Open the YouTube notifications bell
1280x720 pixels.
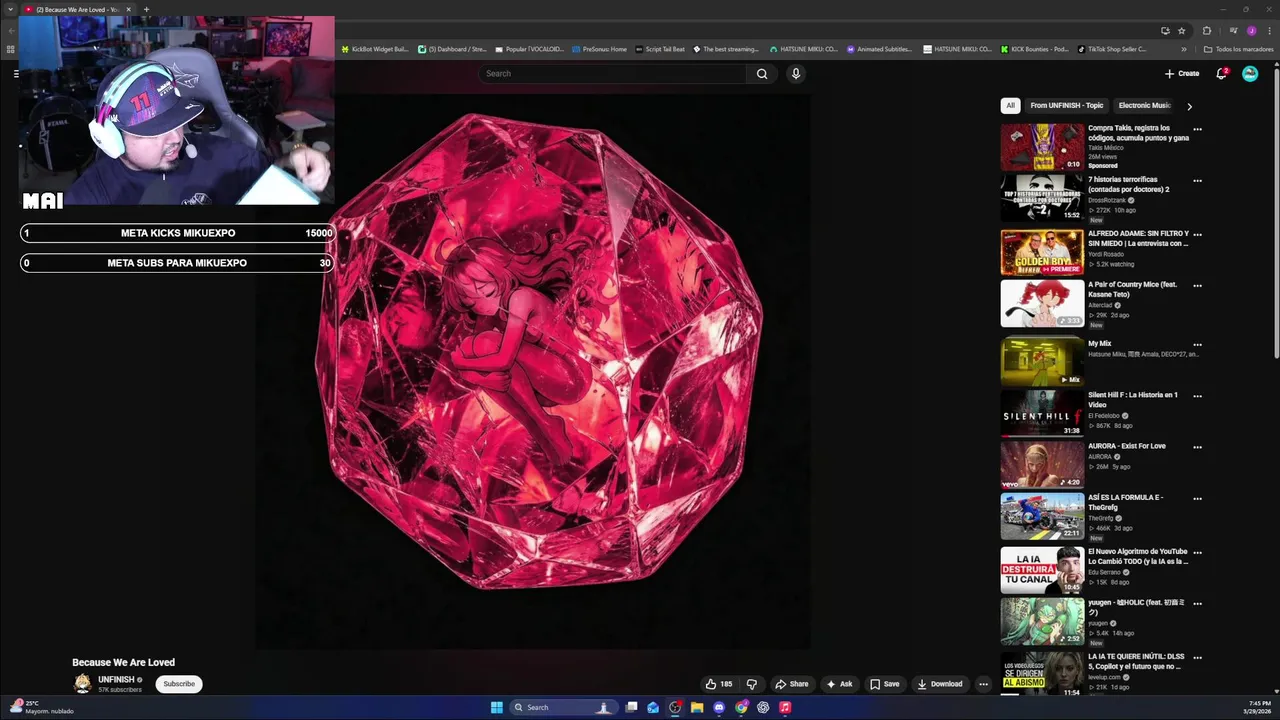click(1221, 73)
